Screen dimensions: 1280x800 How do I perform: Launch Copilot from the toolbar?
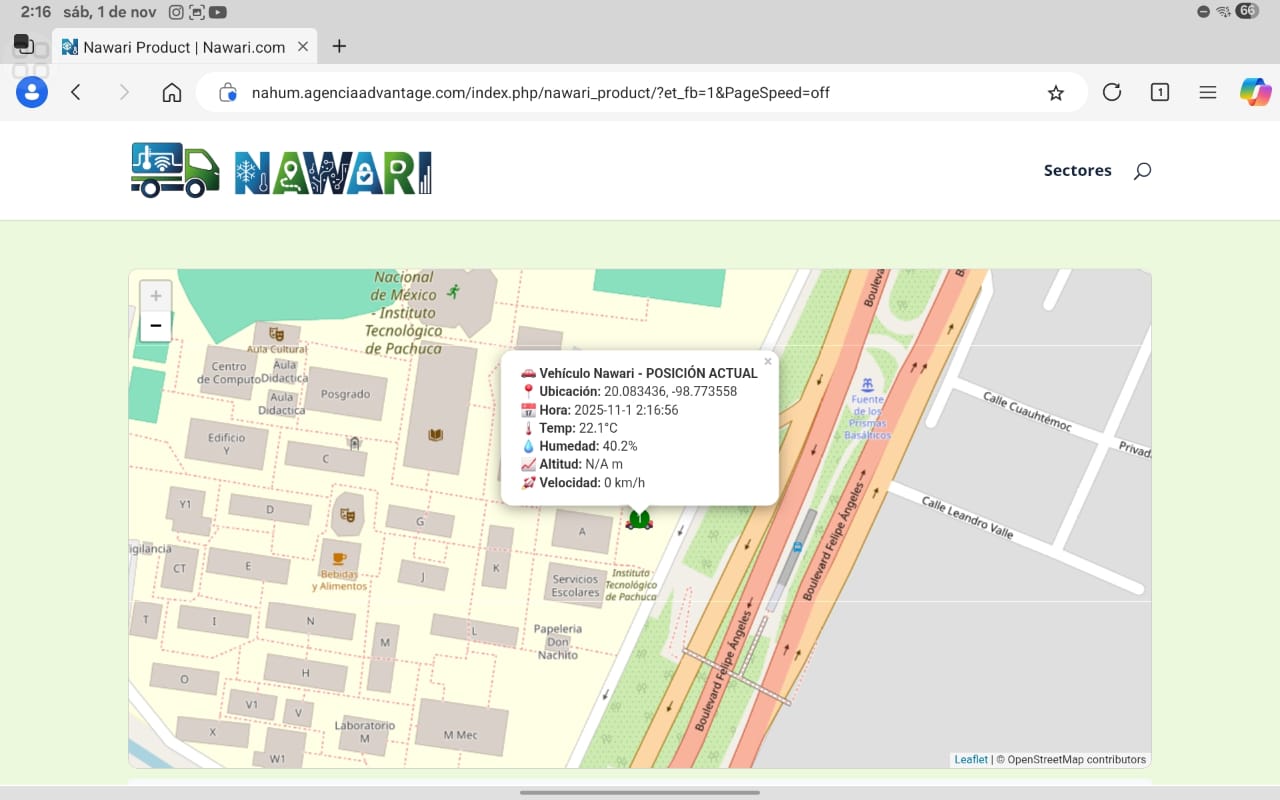[1255, 92]
